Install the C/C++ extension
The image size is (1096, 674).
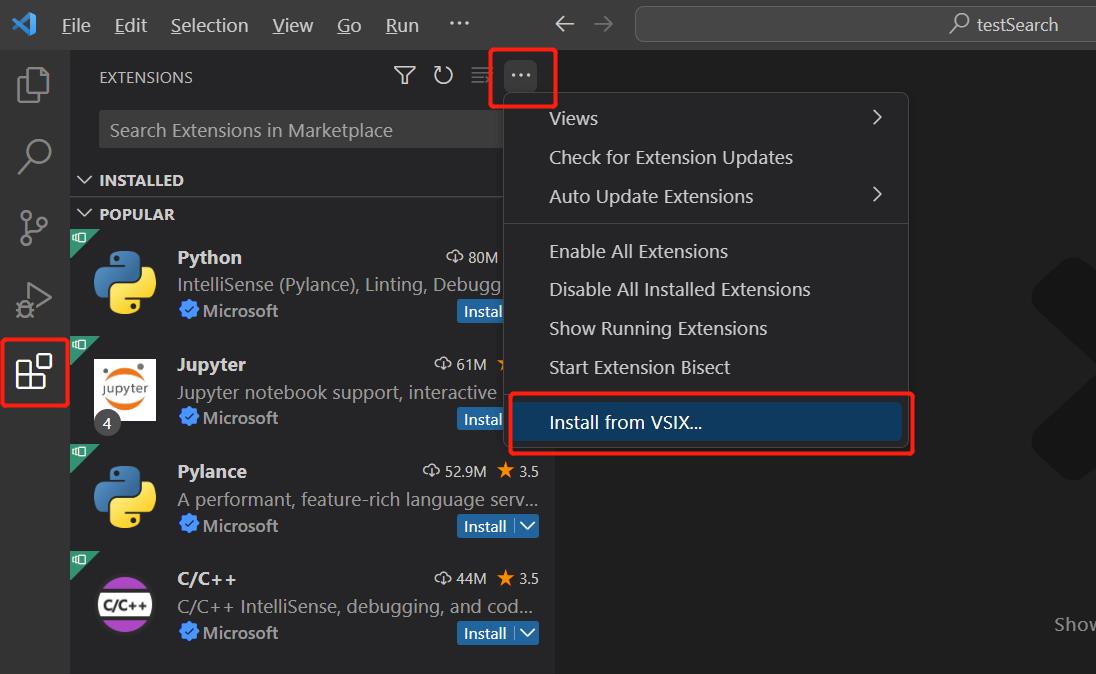pos(486,633)
